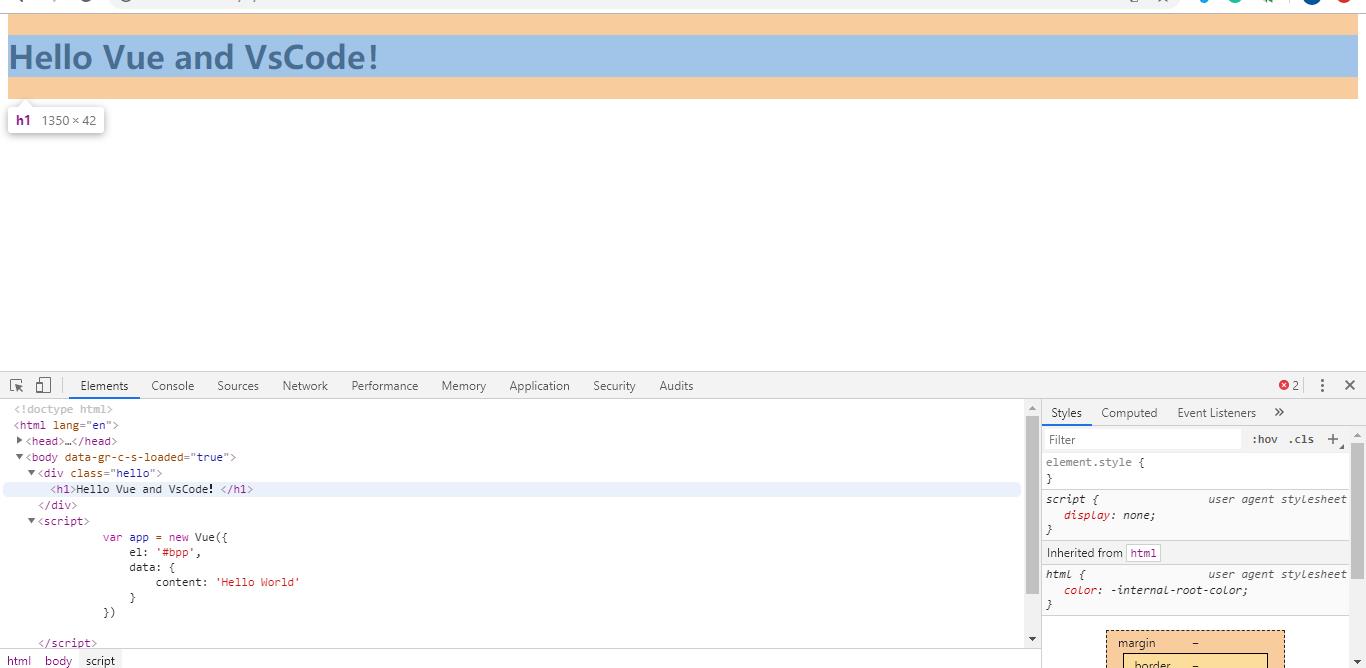Click the var app = new Vue line
1366x668 pixels.
click(165, 537)
